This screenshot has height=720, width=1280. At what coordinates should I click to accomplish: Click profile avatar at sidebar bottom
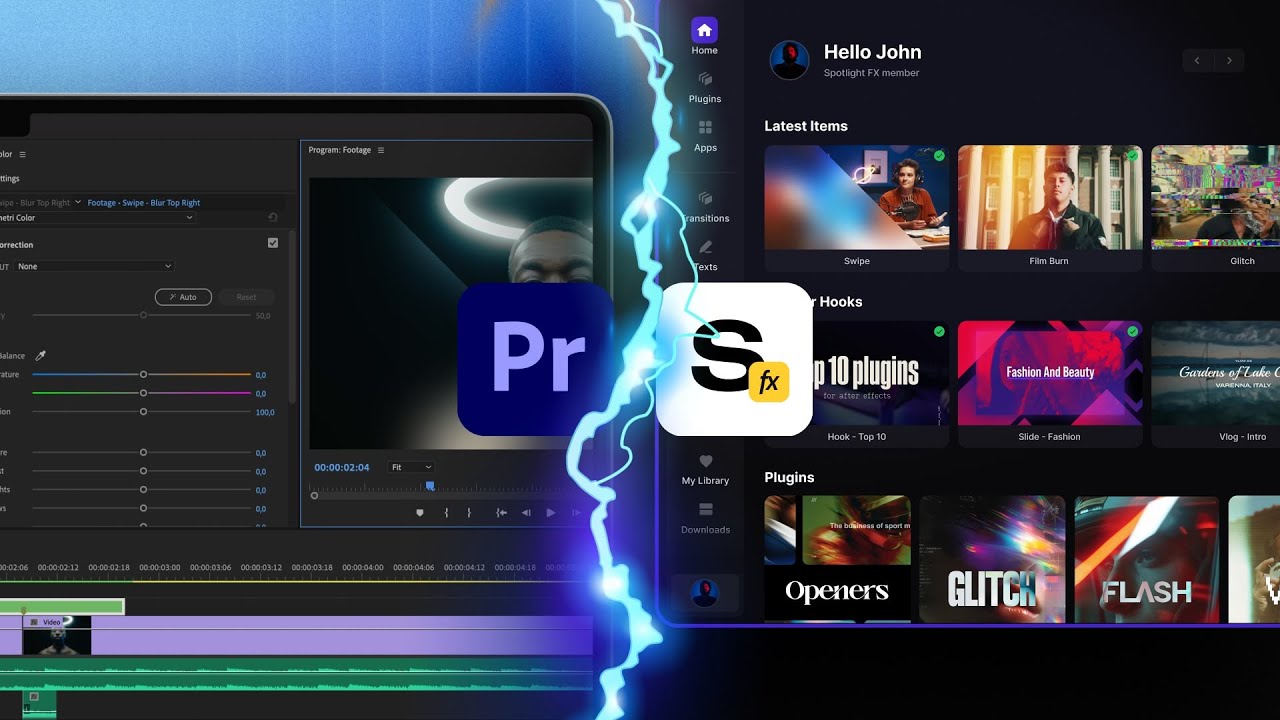pyautogui.click(x=704, y=593)
